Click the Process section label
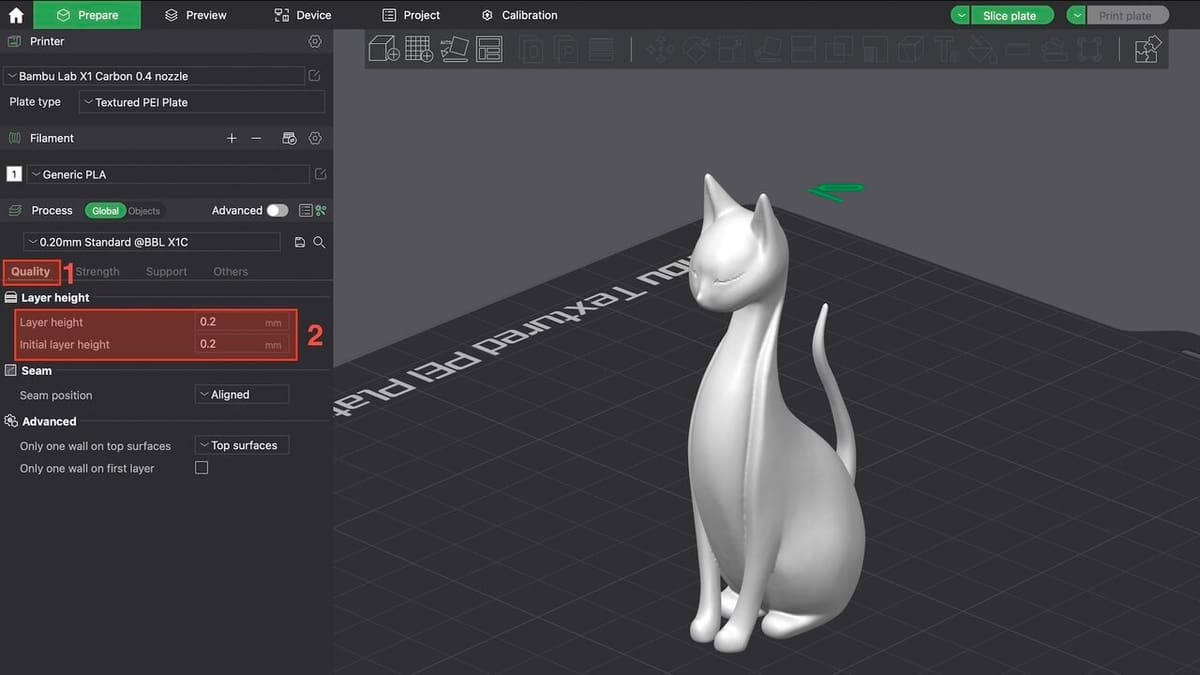This screenshot has width=1200, height=675. coord(52,211)
